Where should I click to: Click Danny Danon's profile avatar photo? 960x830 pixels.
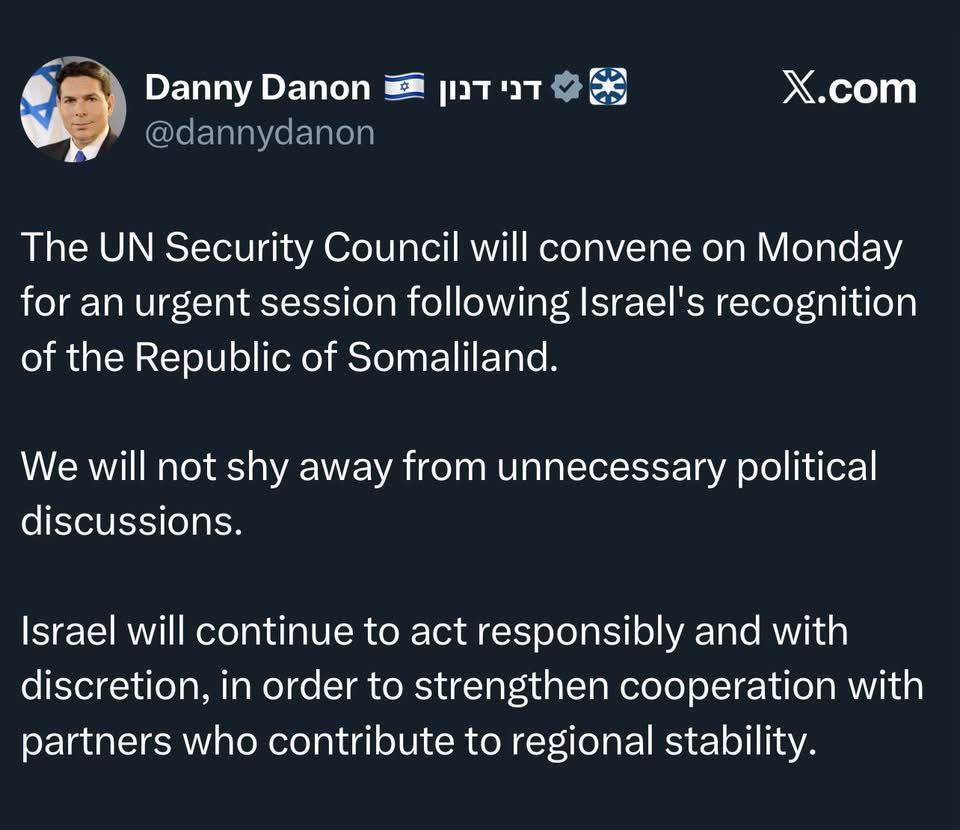[x=73, y=109]
